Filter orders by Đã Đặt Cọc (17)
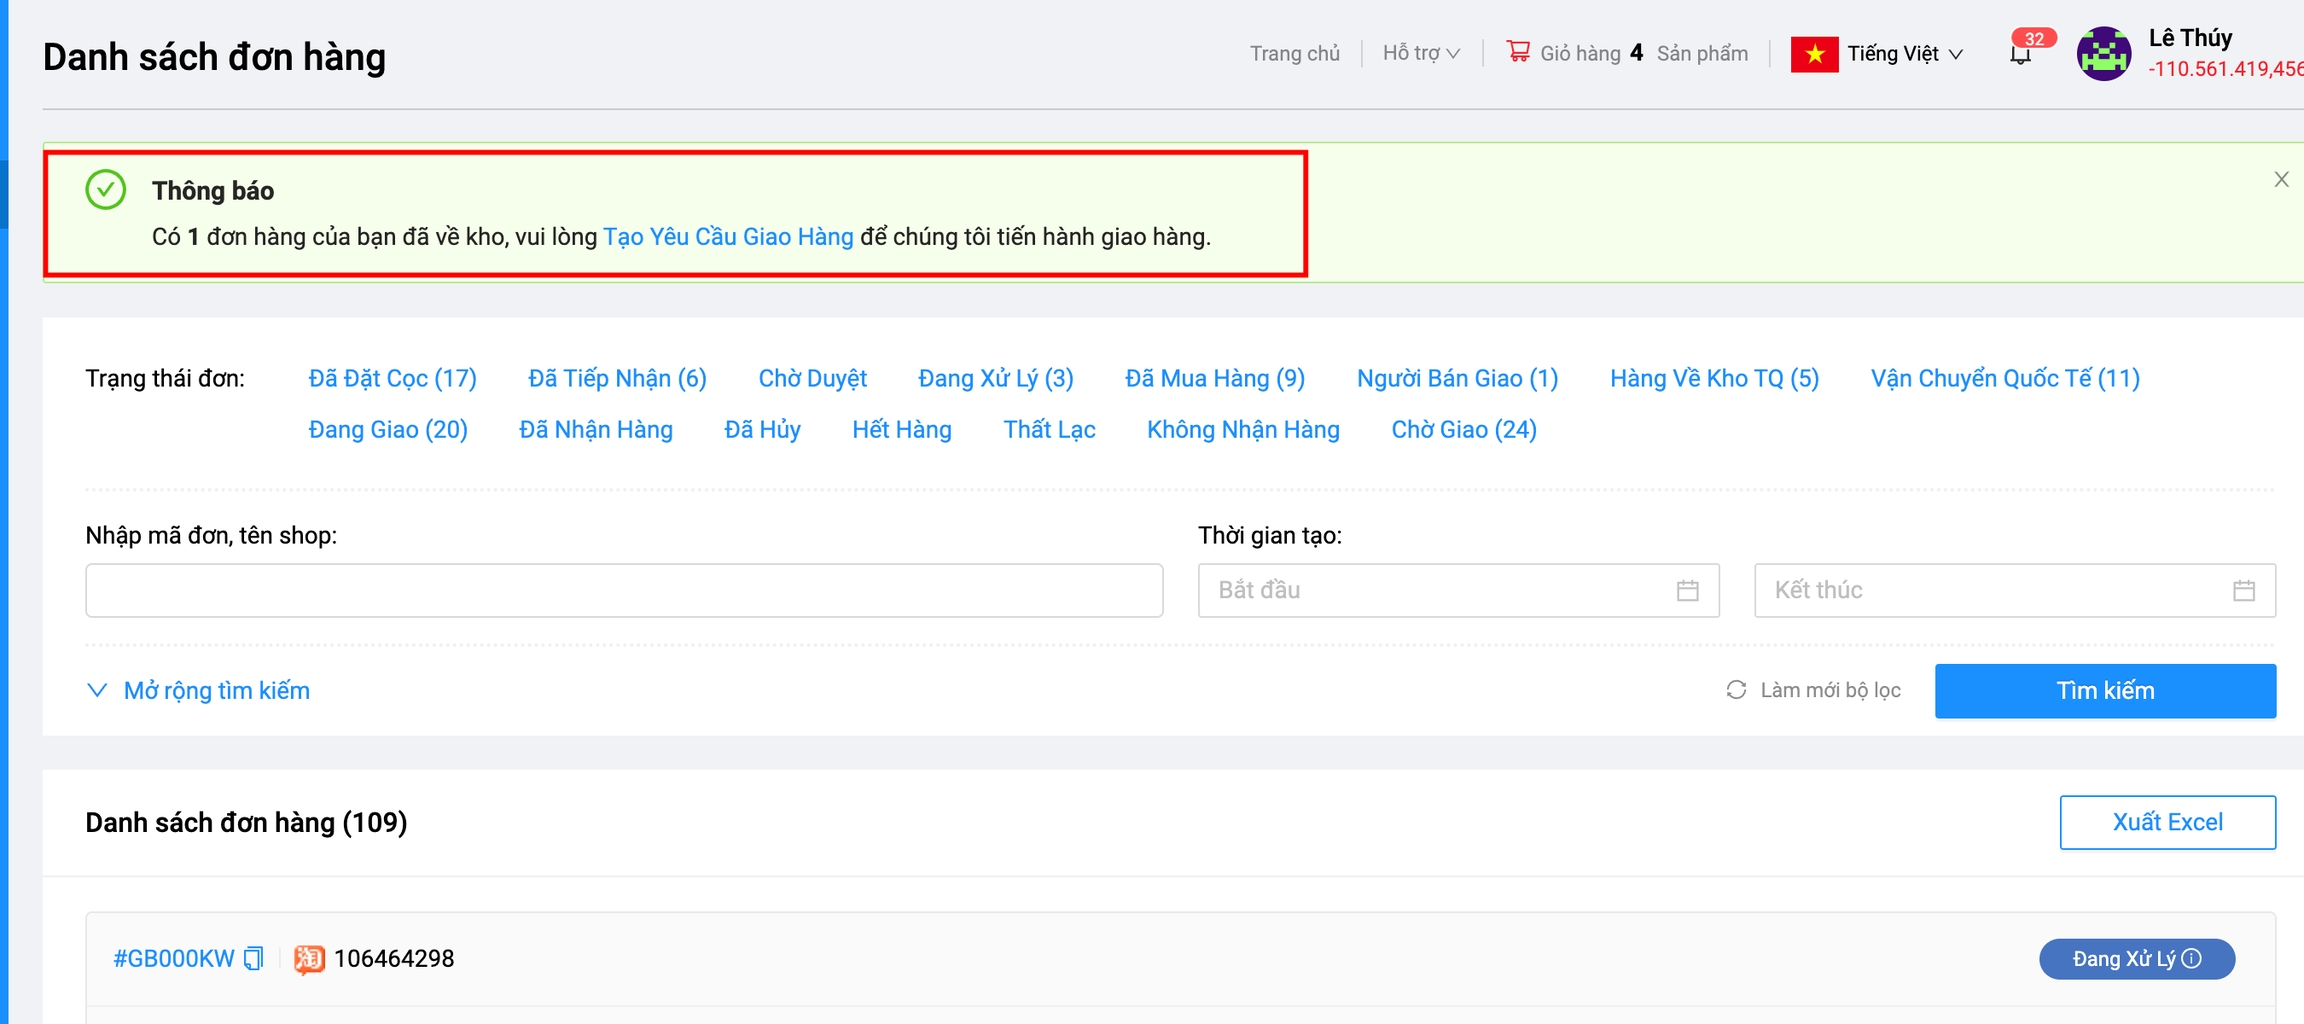 click(x=392, y=379)
